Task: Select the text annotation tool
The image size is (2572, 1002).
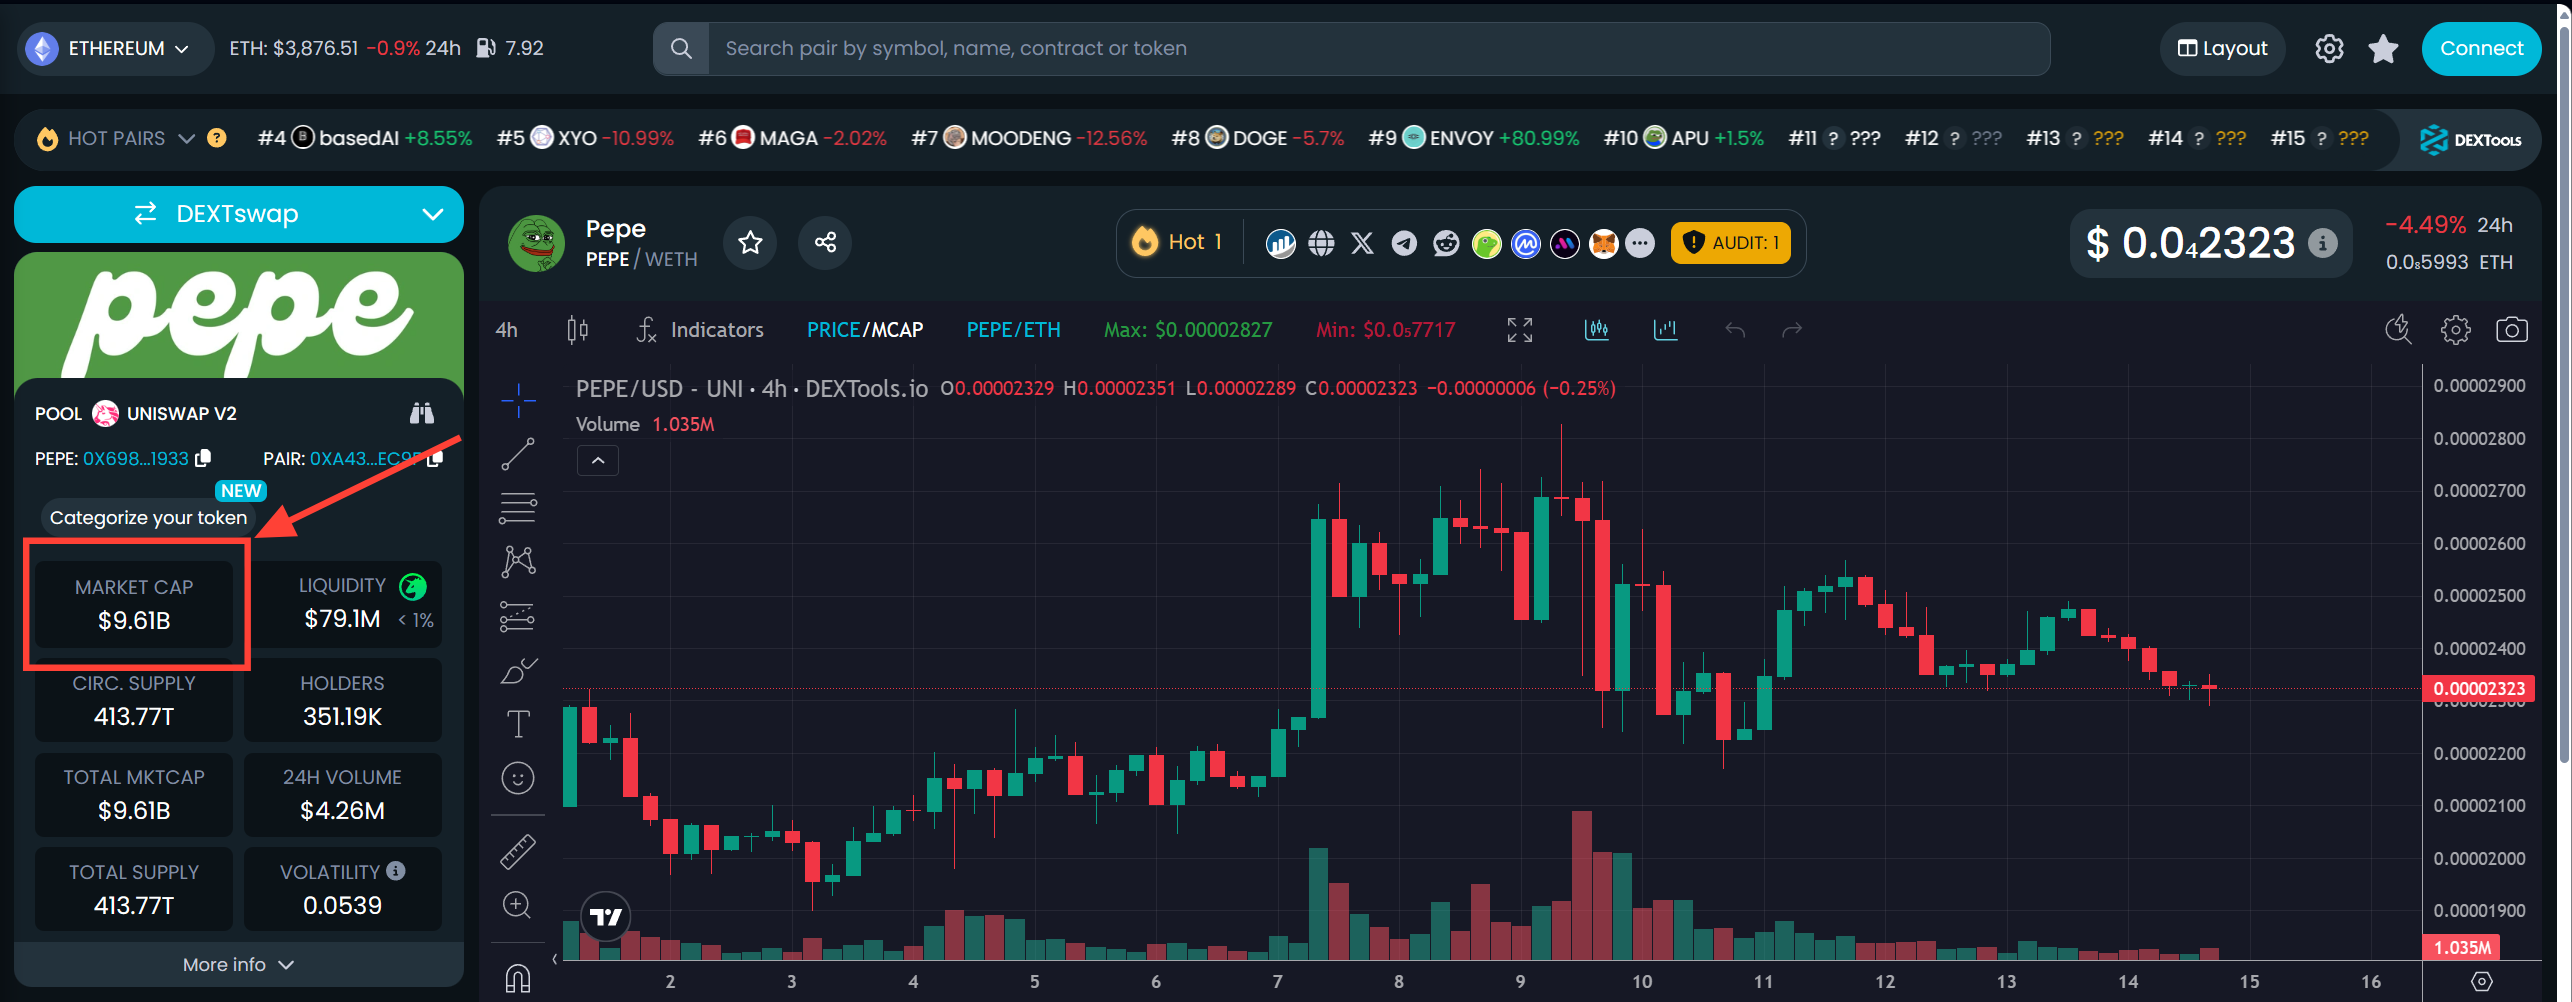Action: tap(518, 724)
